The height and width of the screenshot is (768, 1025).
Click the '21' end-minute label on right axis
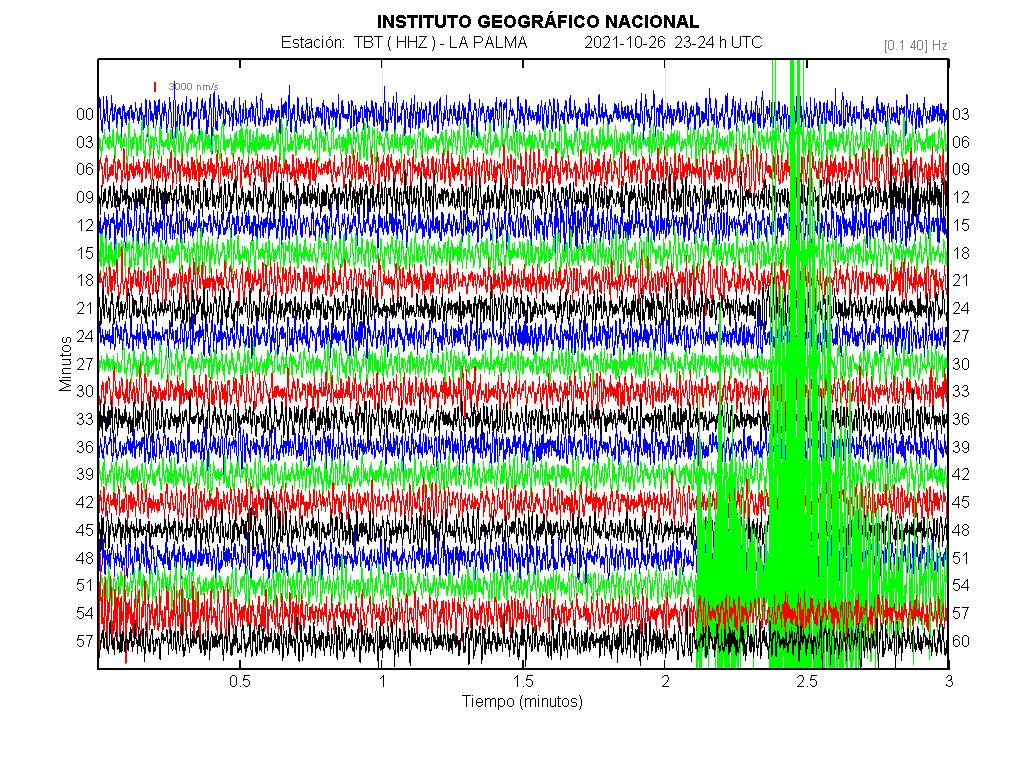pyautogui.click(x=961, y=280)
